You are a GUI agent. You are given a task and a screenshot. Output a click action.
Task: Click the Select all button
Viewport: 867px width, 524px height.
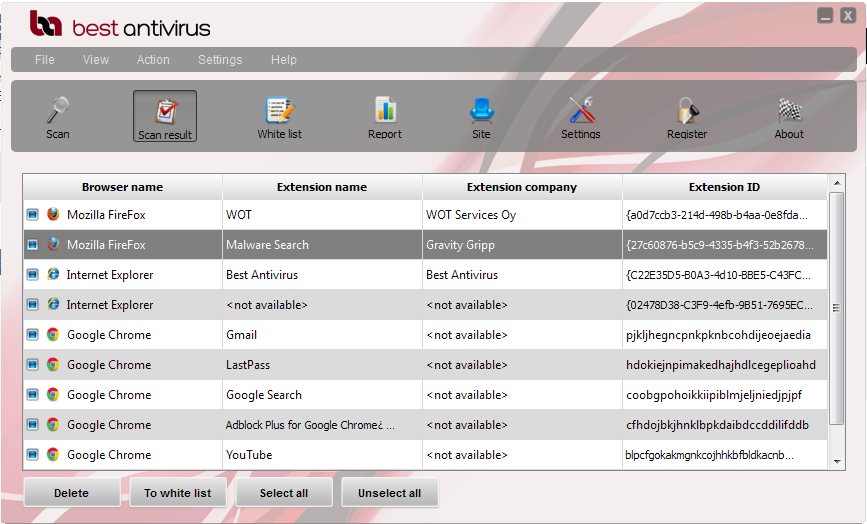coord(284,492)
